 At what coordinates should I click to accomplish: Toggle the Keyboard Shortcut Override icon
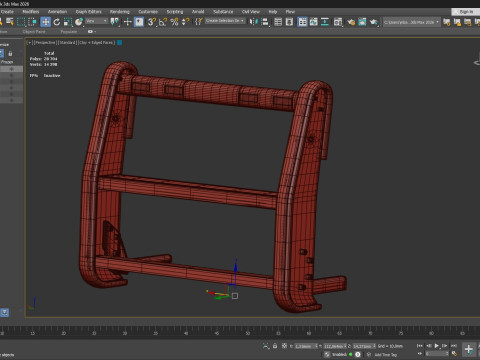pos(139,22)
